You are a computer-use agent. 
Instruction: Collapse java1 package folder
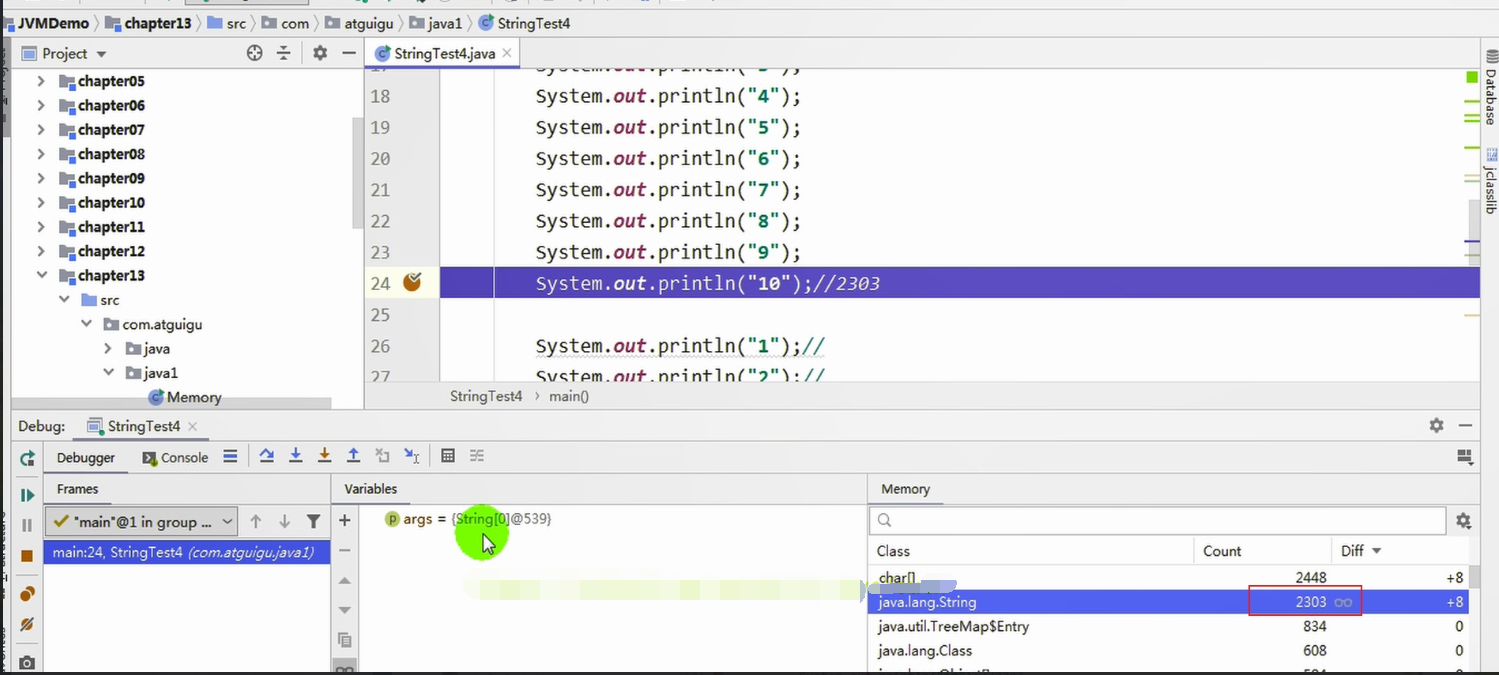point(108,373)
